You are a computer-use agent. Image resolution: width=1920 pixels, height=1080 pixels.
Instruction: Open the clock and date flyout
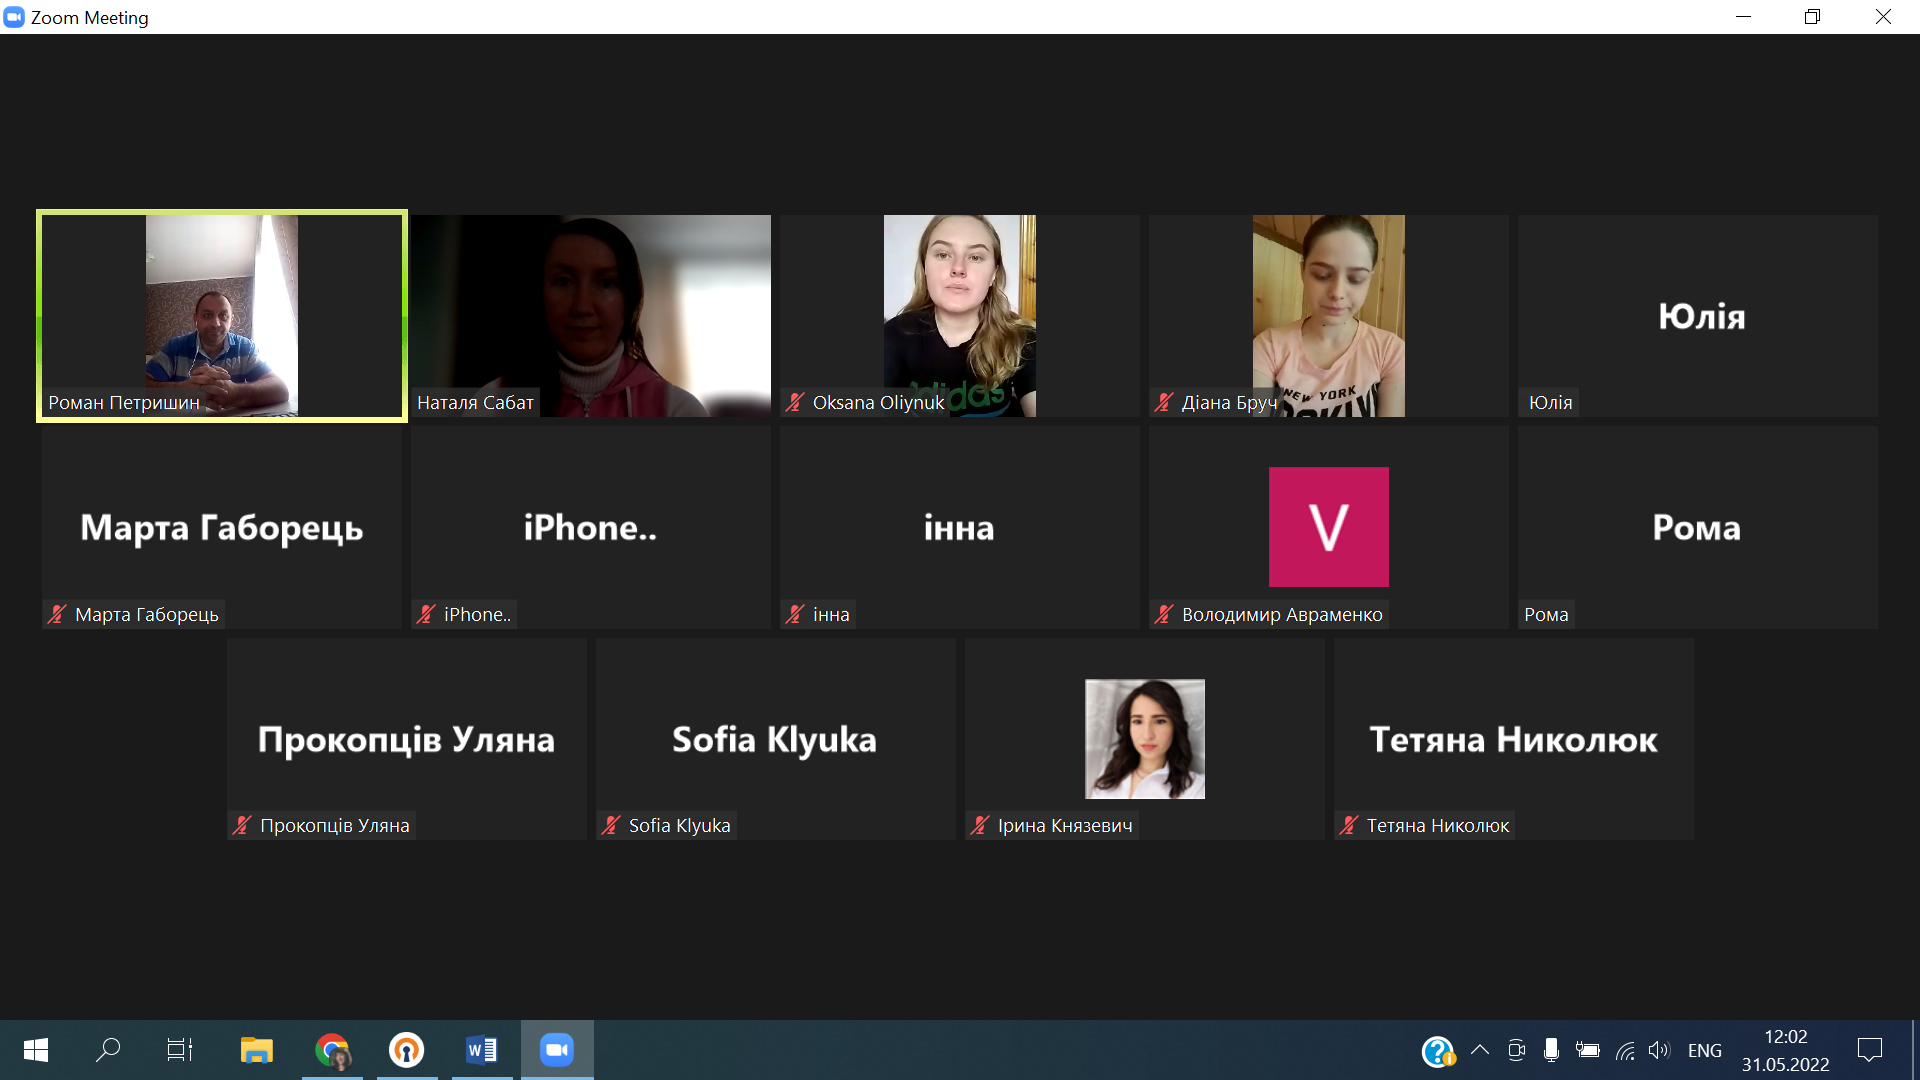point(1785,1050)
